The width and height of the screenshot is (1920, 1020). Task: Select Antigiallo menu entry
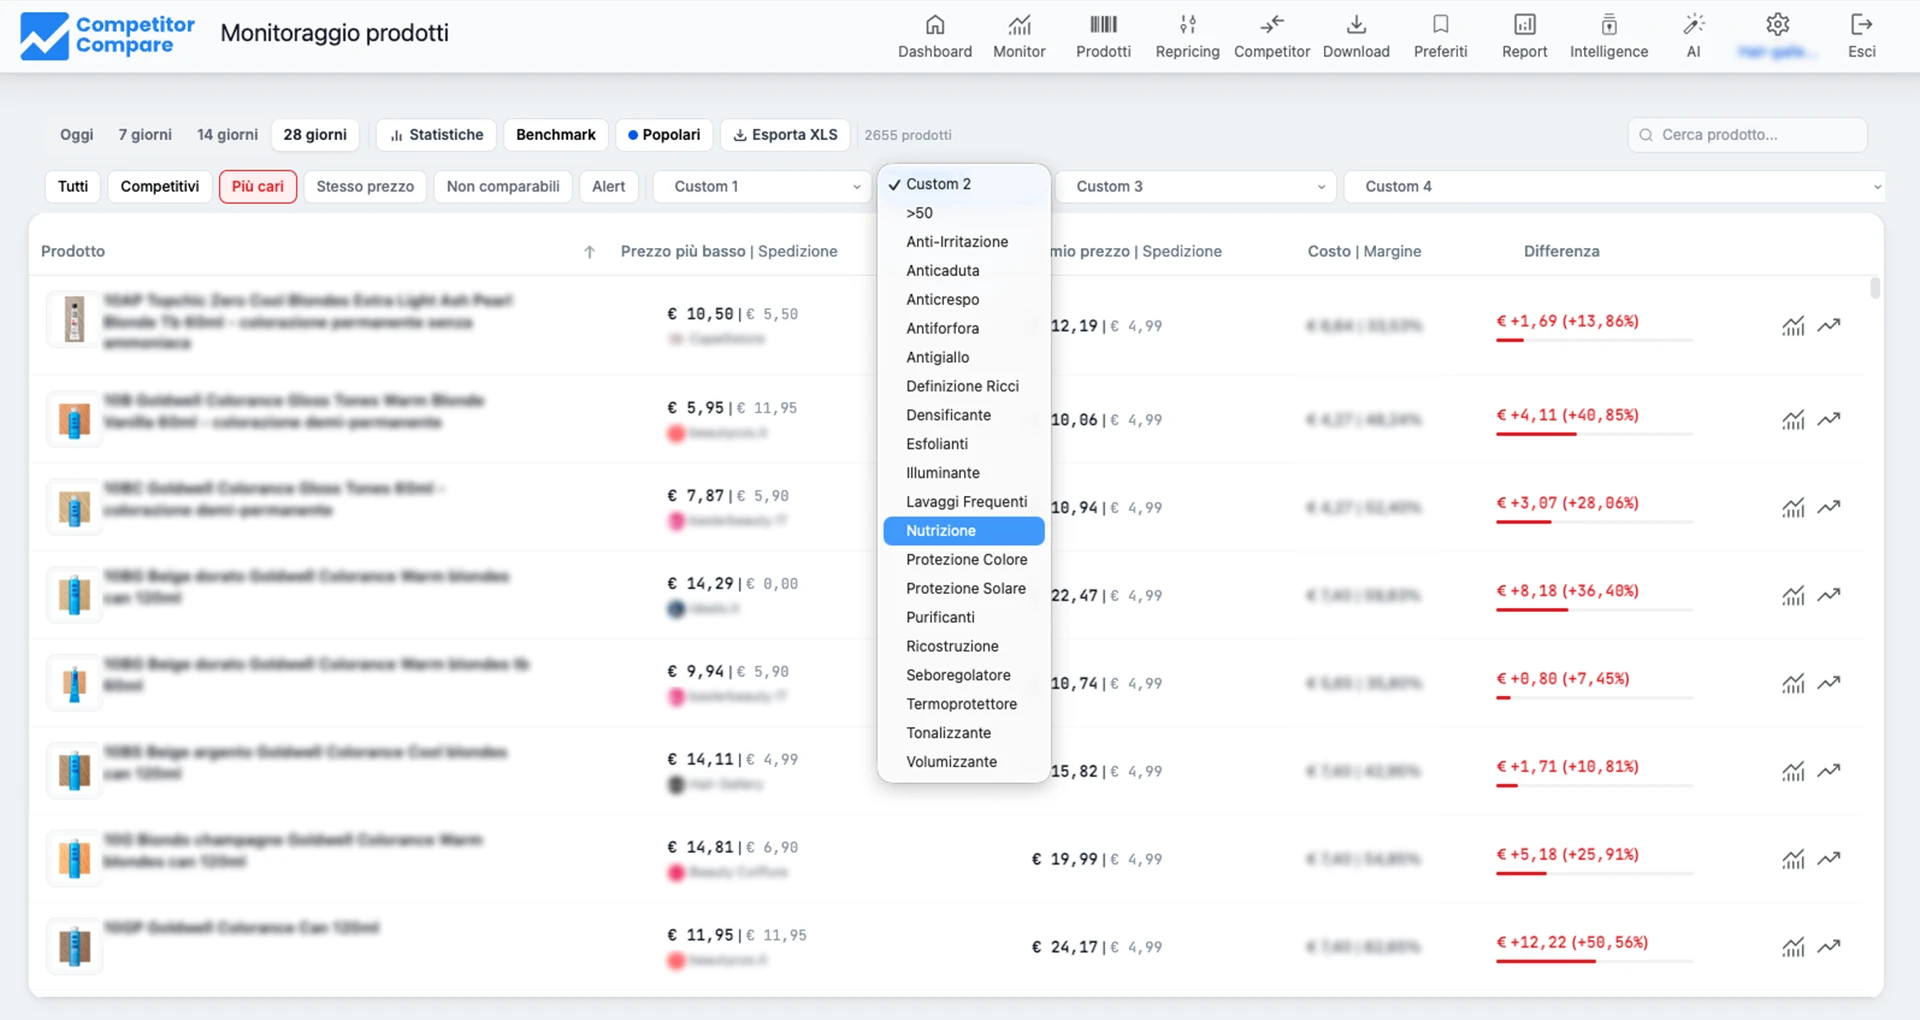click(964, 358)
